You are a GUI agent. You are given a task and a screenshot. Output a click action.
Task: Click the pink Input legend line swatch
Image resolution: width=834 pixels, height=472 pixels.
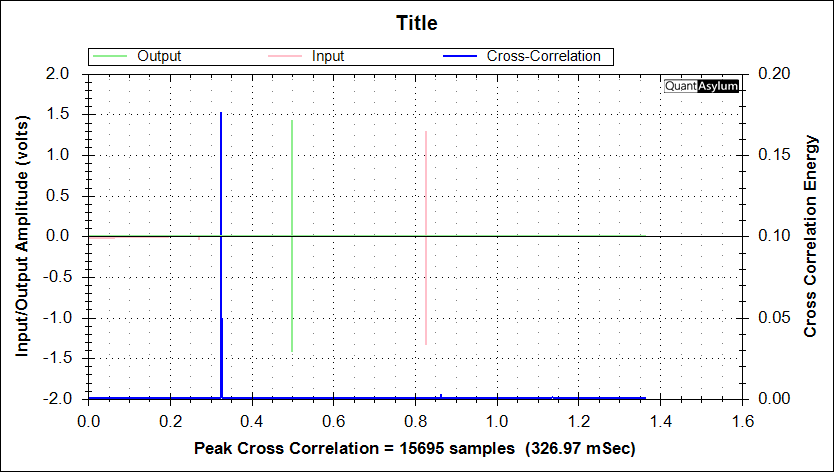285,56
